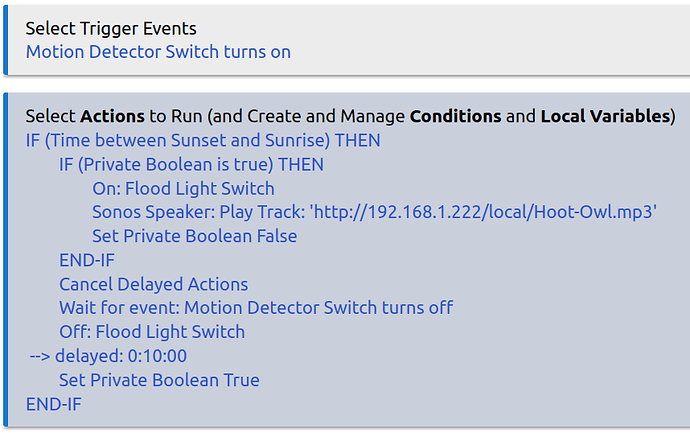Click the bold Local Variables text

[607, 116]
